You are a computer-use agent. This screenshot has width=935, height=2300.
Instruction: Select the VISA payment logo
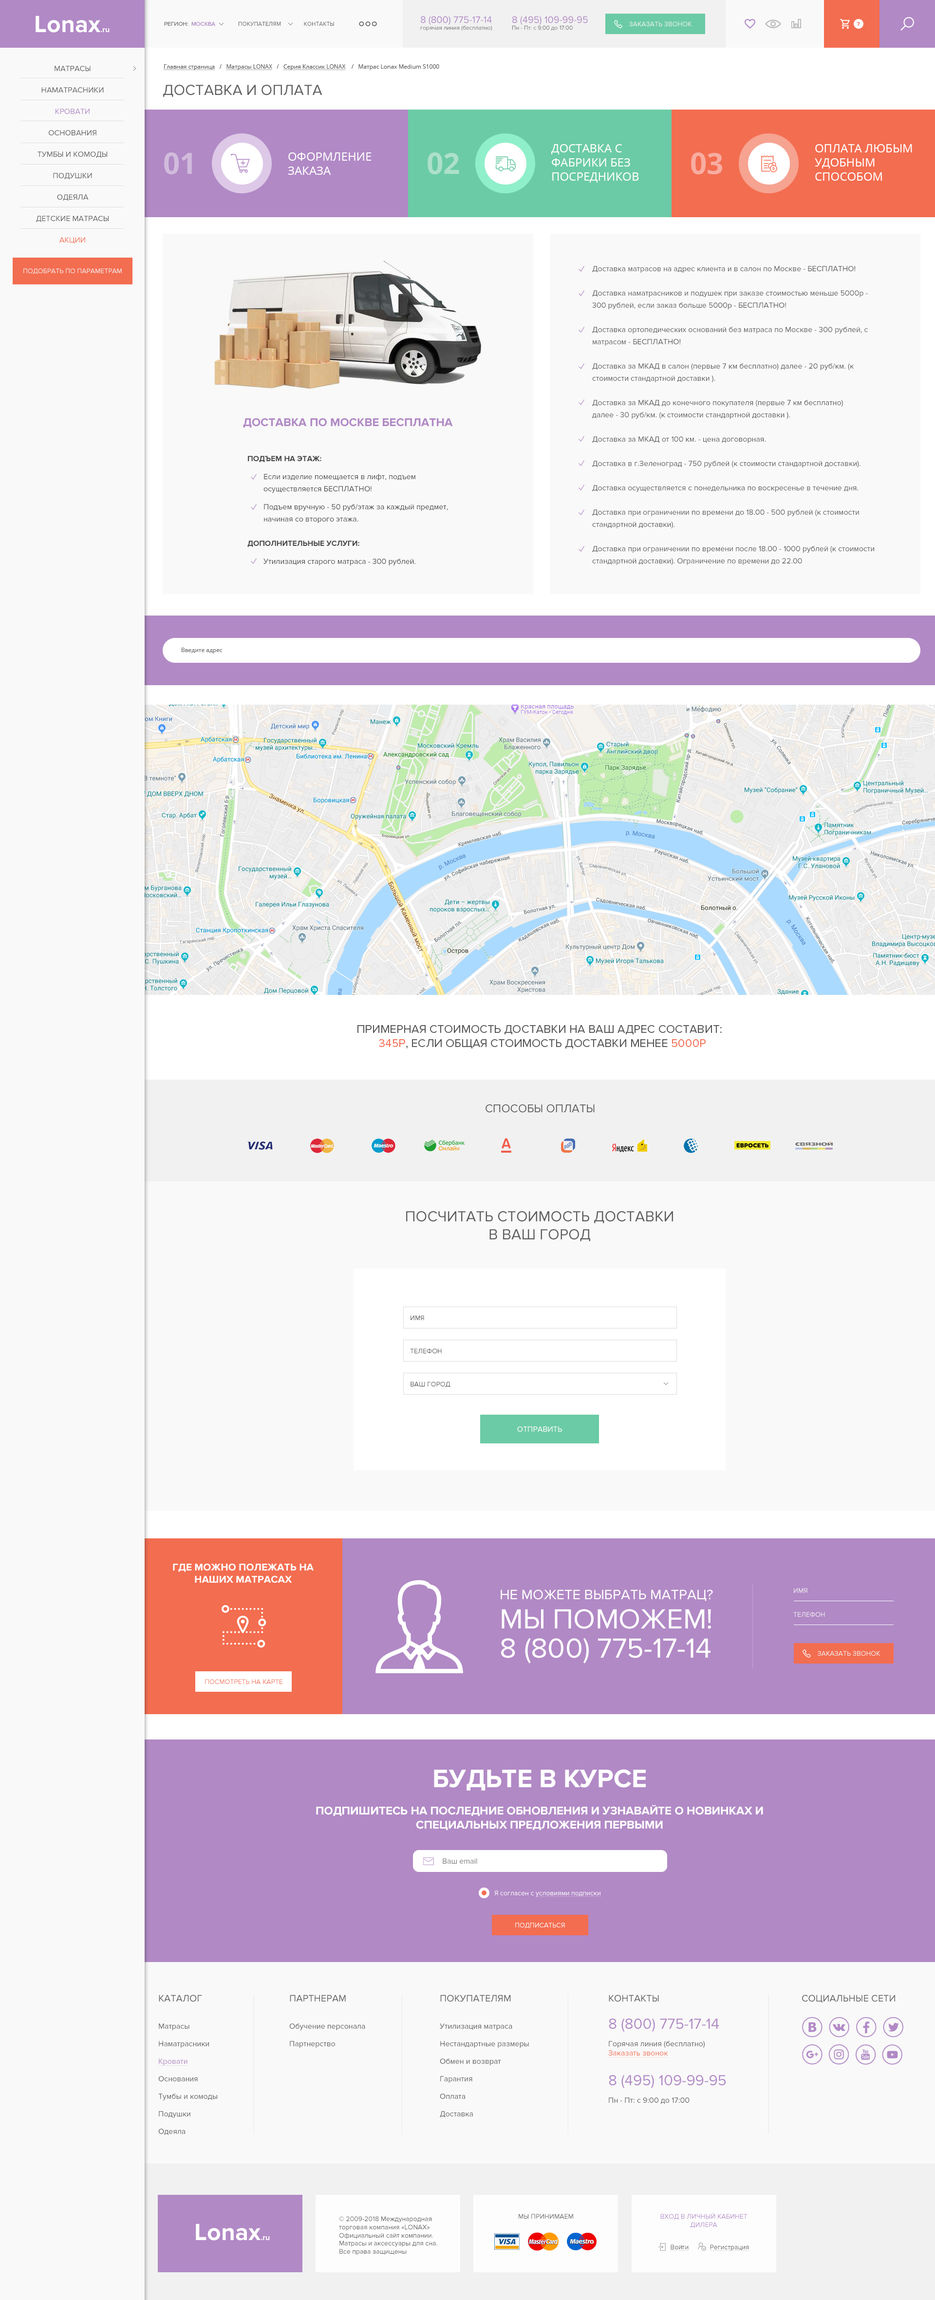[260, 1146]
